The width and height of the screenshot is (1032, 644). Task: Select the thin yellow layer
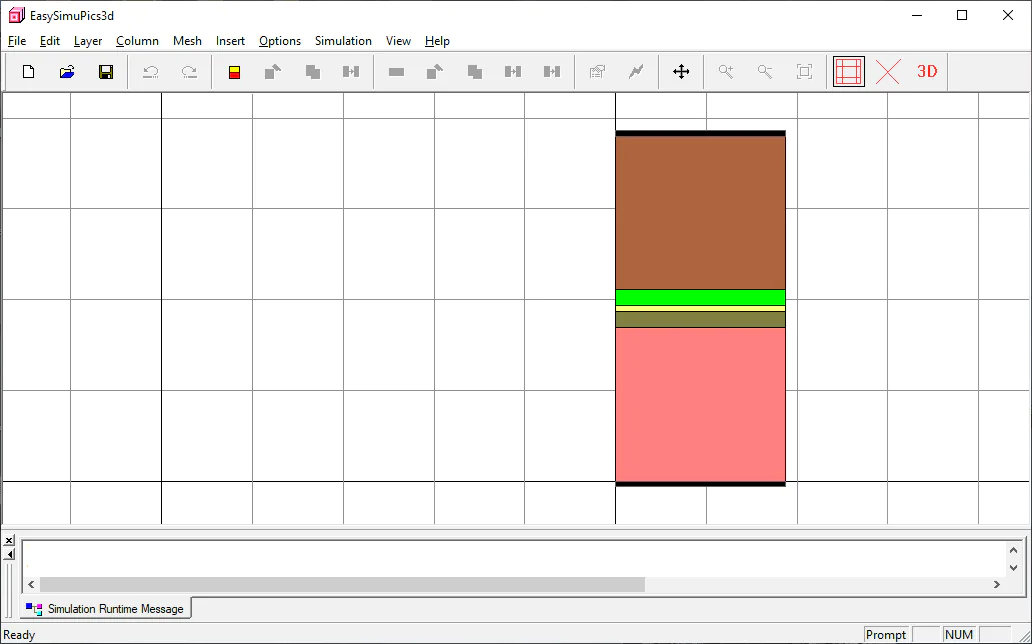coord(700,308)
